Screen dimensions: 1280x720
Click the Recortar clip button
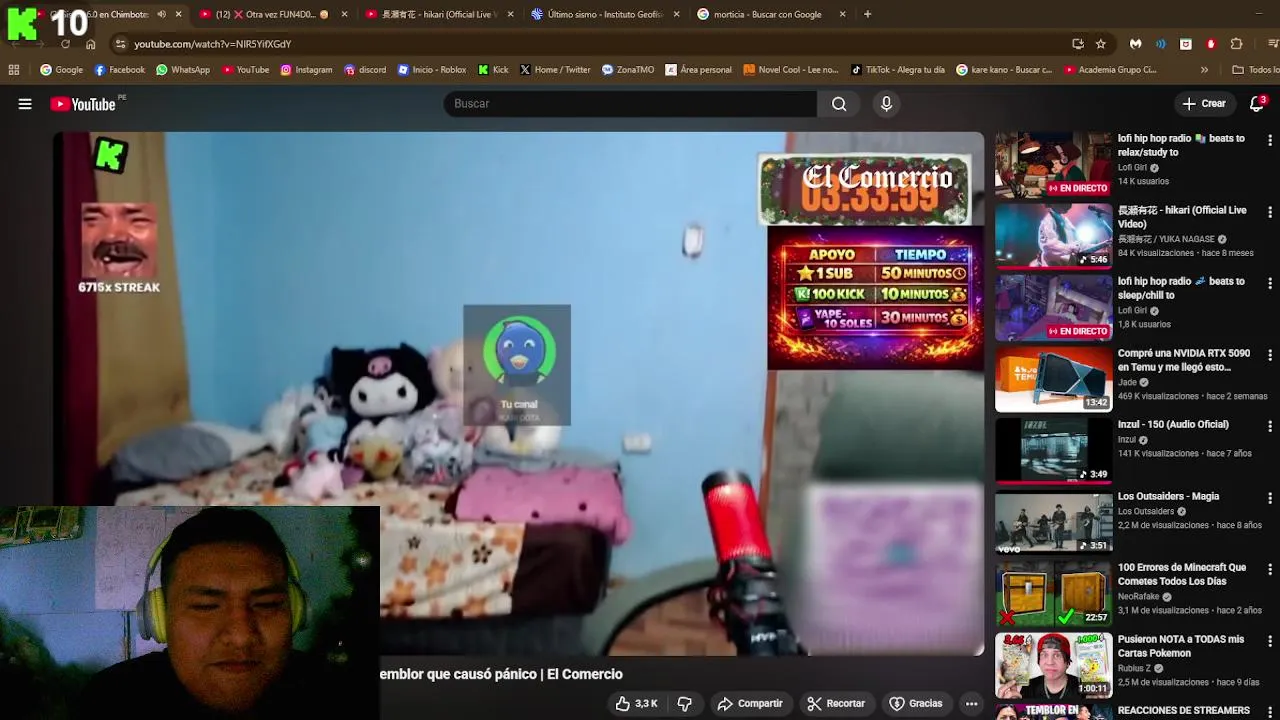pos(835,704)
